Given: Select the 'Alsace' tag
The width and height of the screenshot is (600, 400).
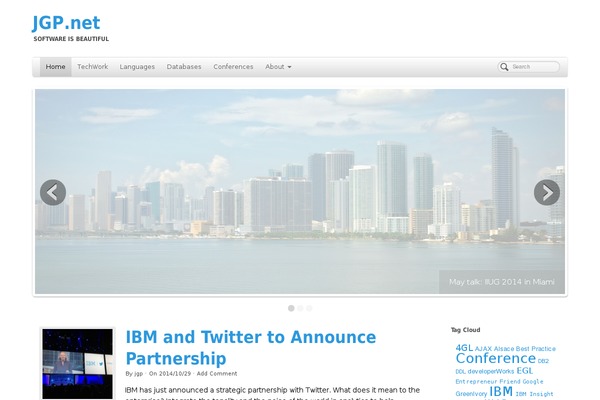Looking at the screenshot, I should pyautogui.click(x=504, y=349).
